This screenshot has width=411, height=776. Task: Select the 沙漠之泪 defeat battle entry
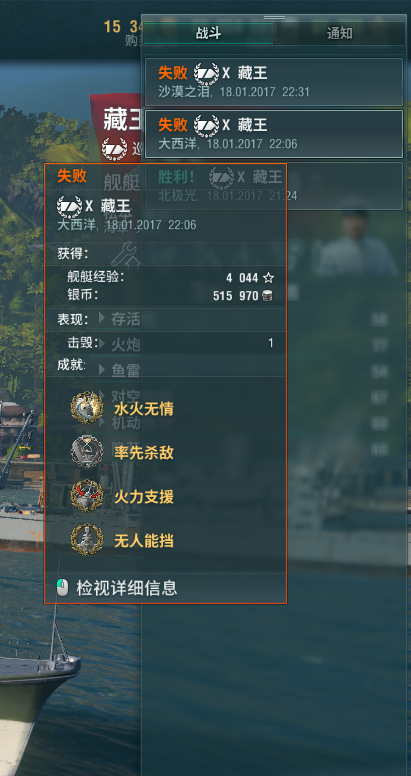(274, 82)
